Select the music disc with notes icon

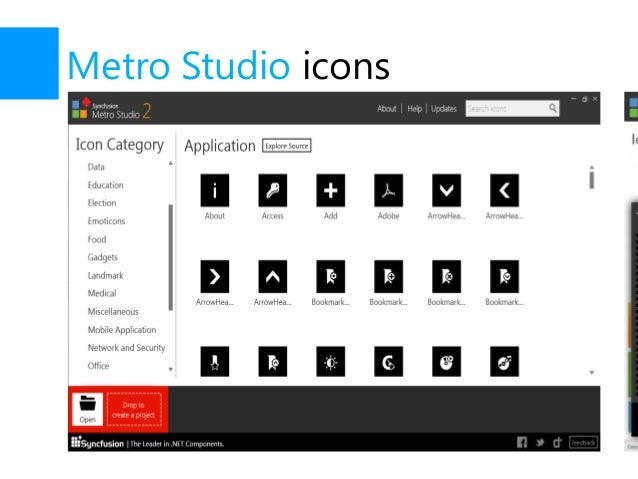coord(504,361)
